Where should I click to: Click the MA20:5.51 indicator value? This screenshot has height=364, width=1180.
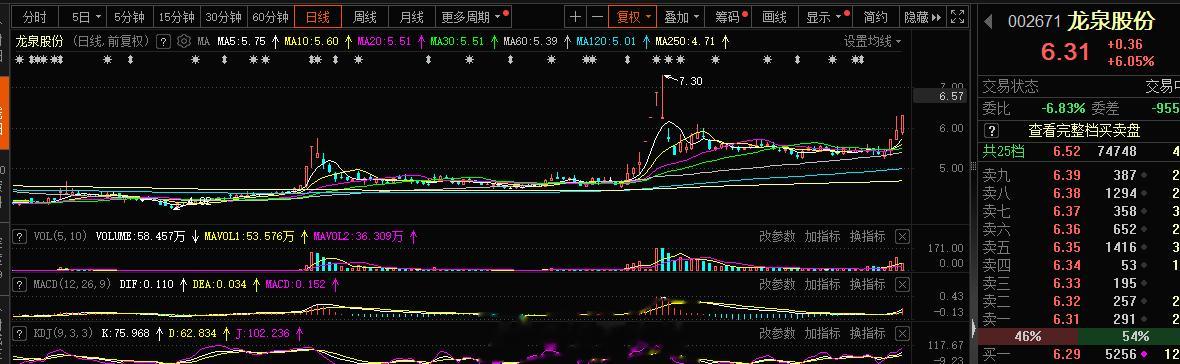point(384,41)
